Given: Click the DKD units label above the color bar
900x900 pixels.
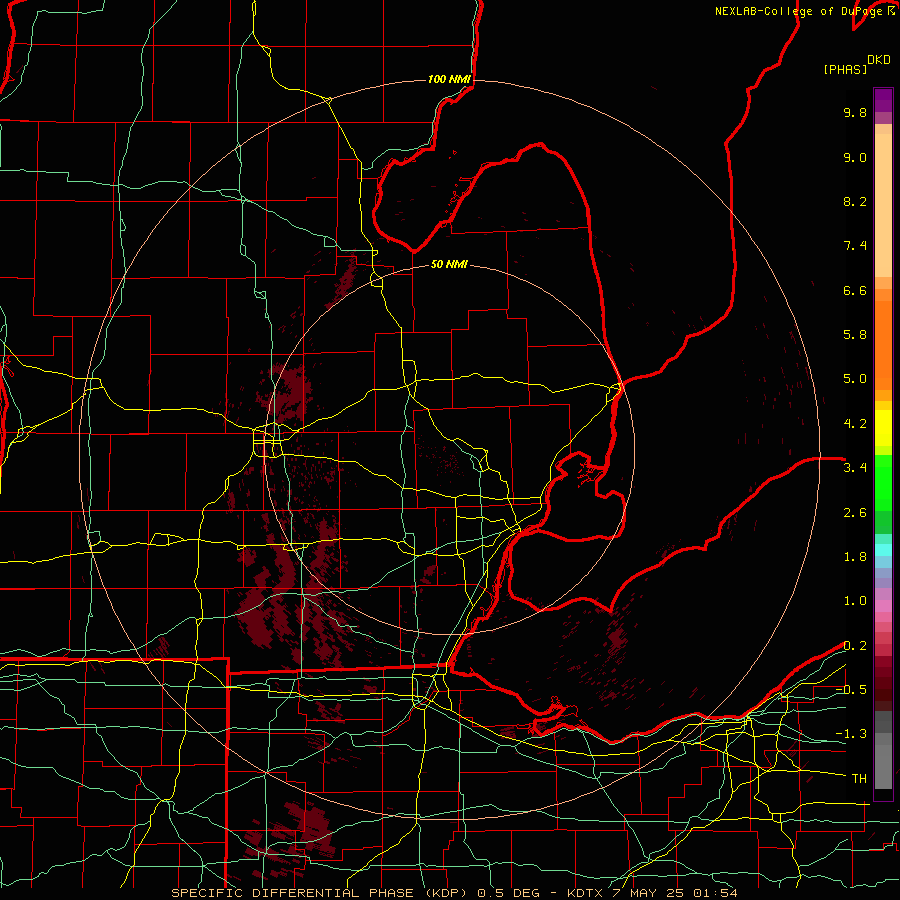Looking at the screenshot, I should coord(879,60).
